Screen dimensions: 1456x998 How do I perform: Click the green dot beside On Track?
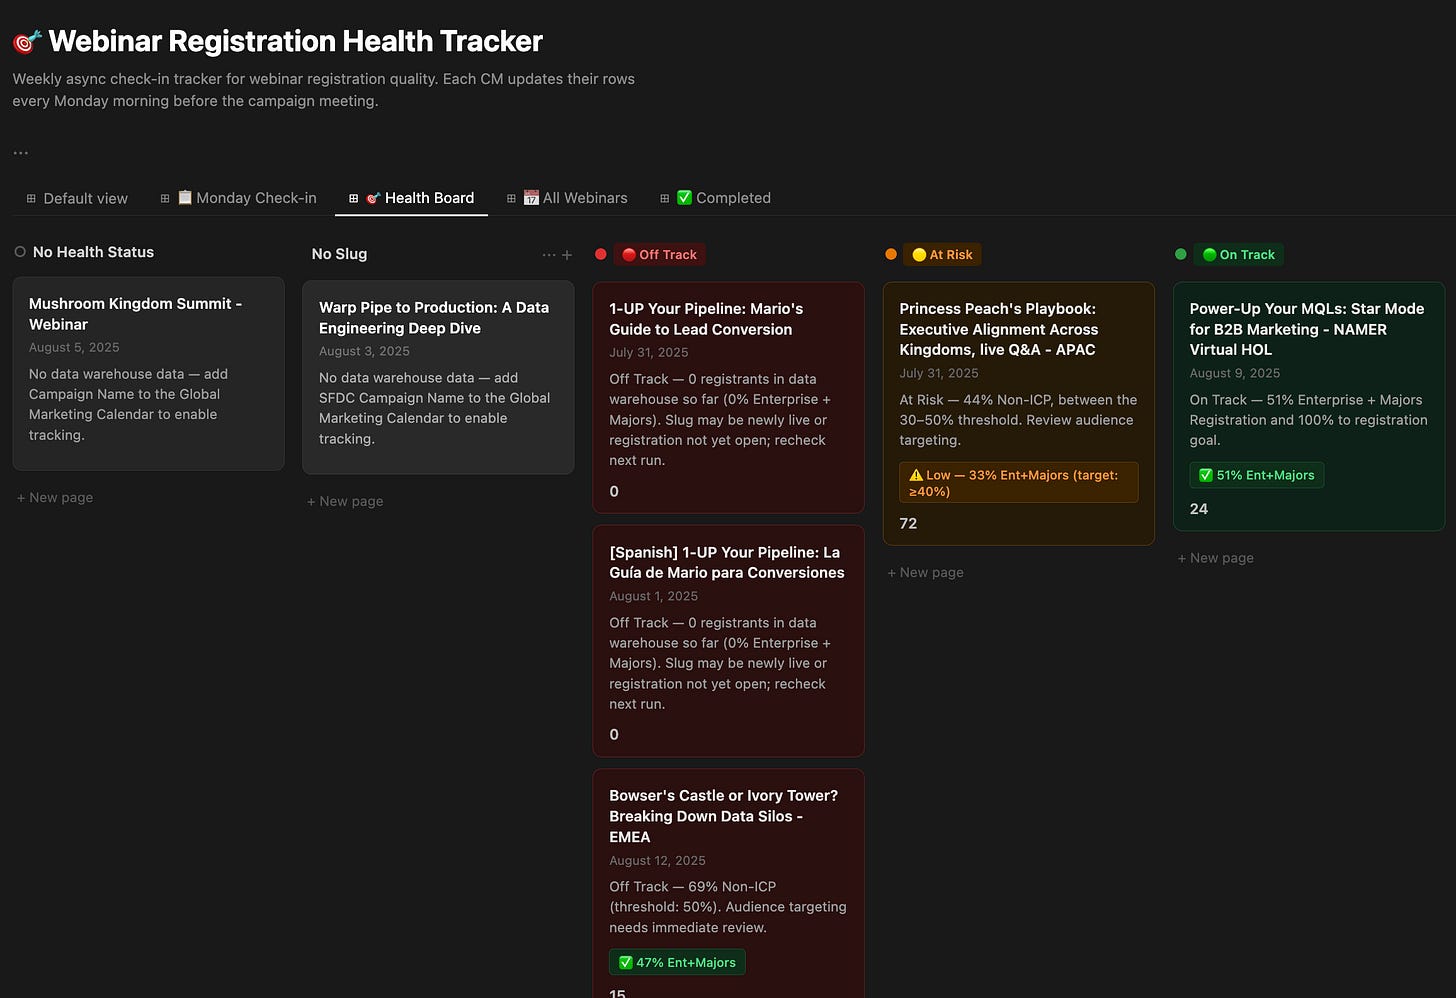1181,254
